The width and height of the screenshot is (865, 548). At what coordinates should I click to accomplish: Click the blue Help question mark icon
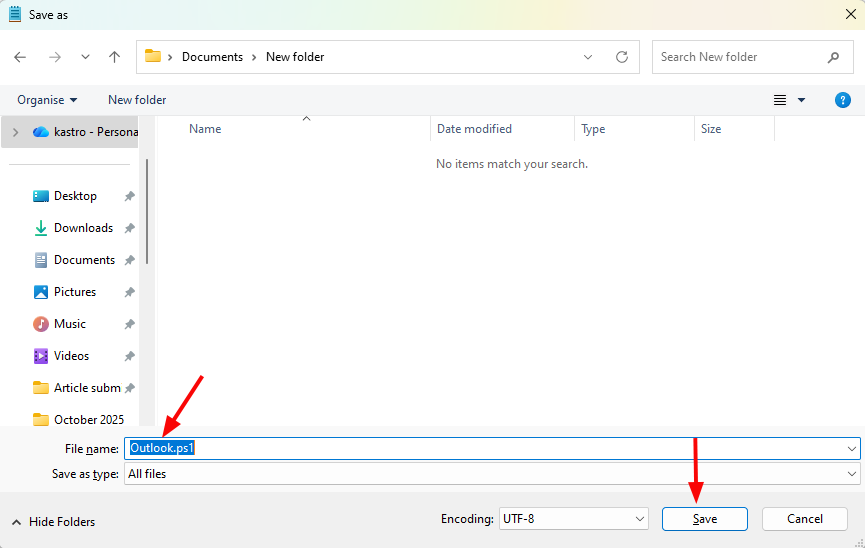tap(843, 100)
